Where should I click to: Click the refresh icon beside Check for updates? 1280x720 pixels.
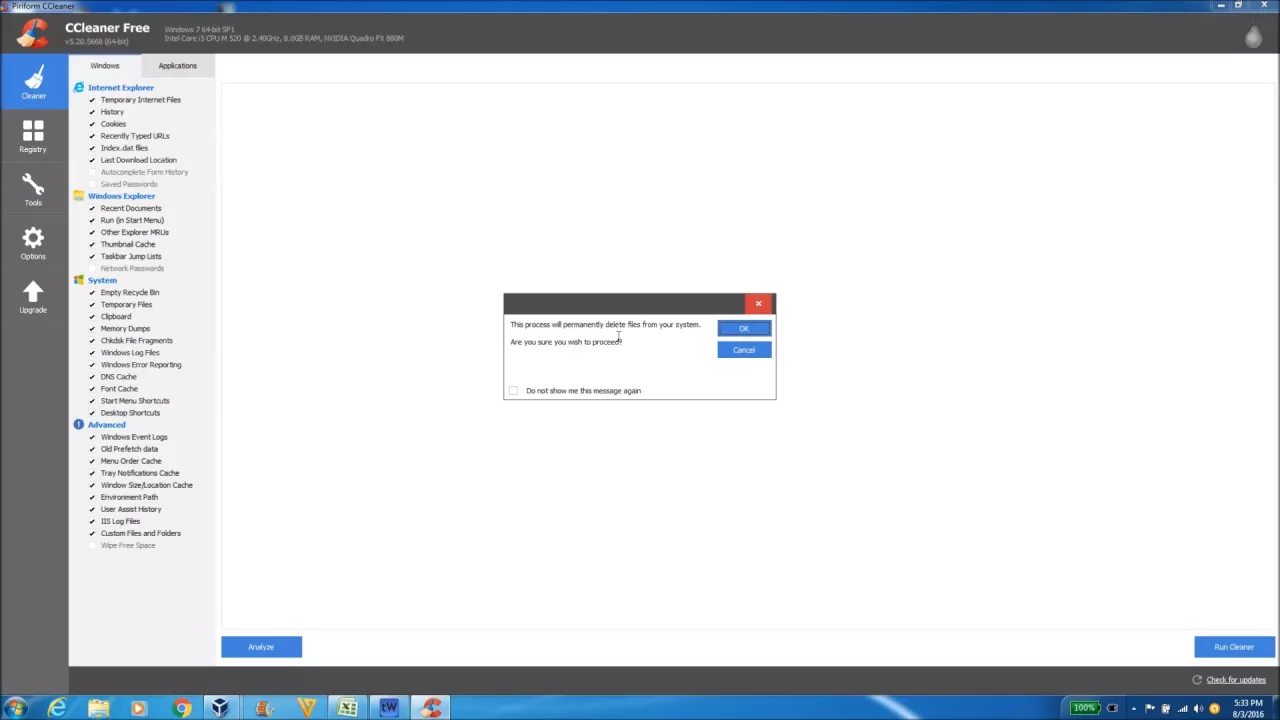(x=1196, y=680)
